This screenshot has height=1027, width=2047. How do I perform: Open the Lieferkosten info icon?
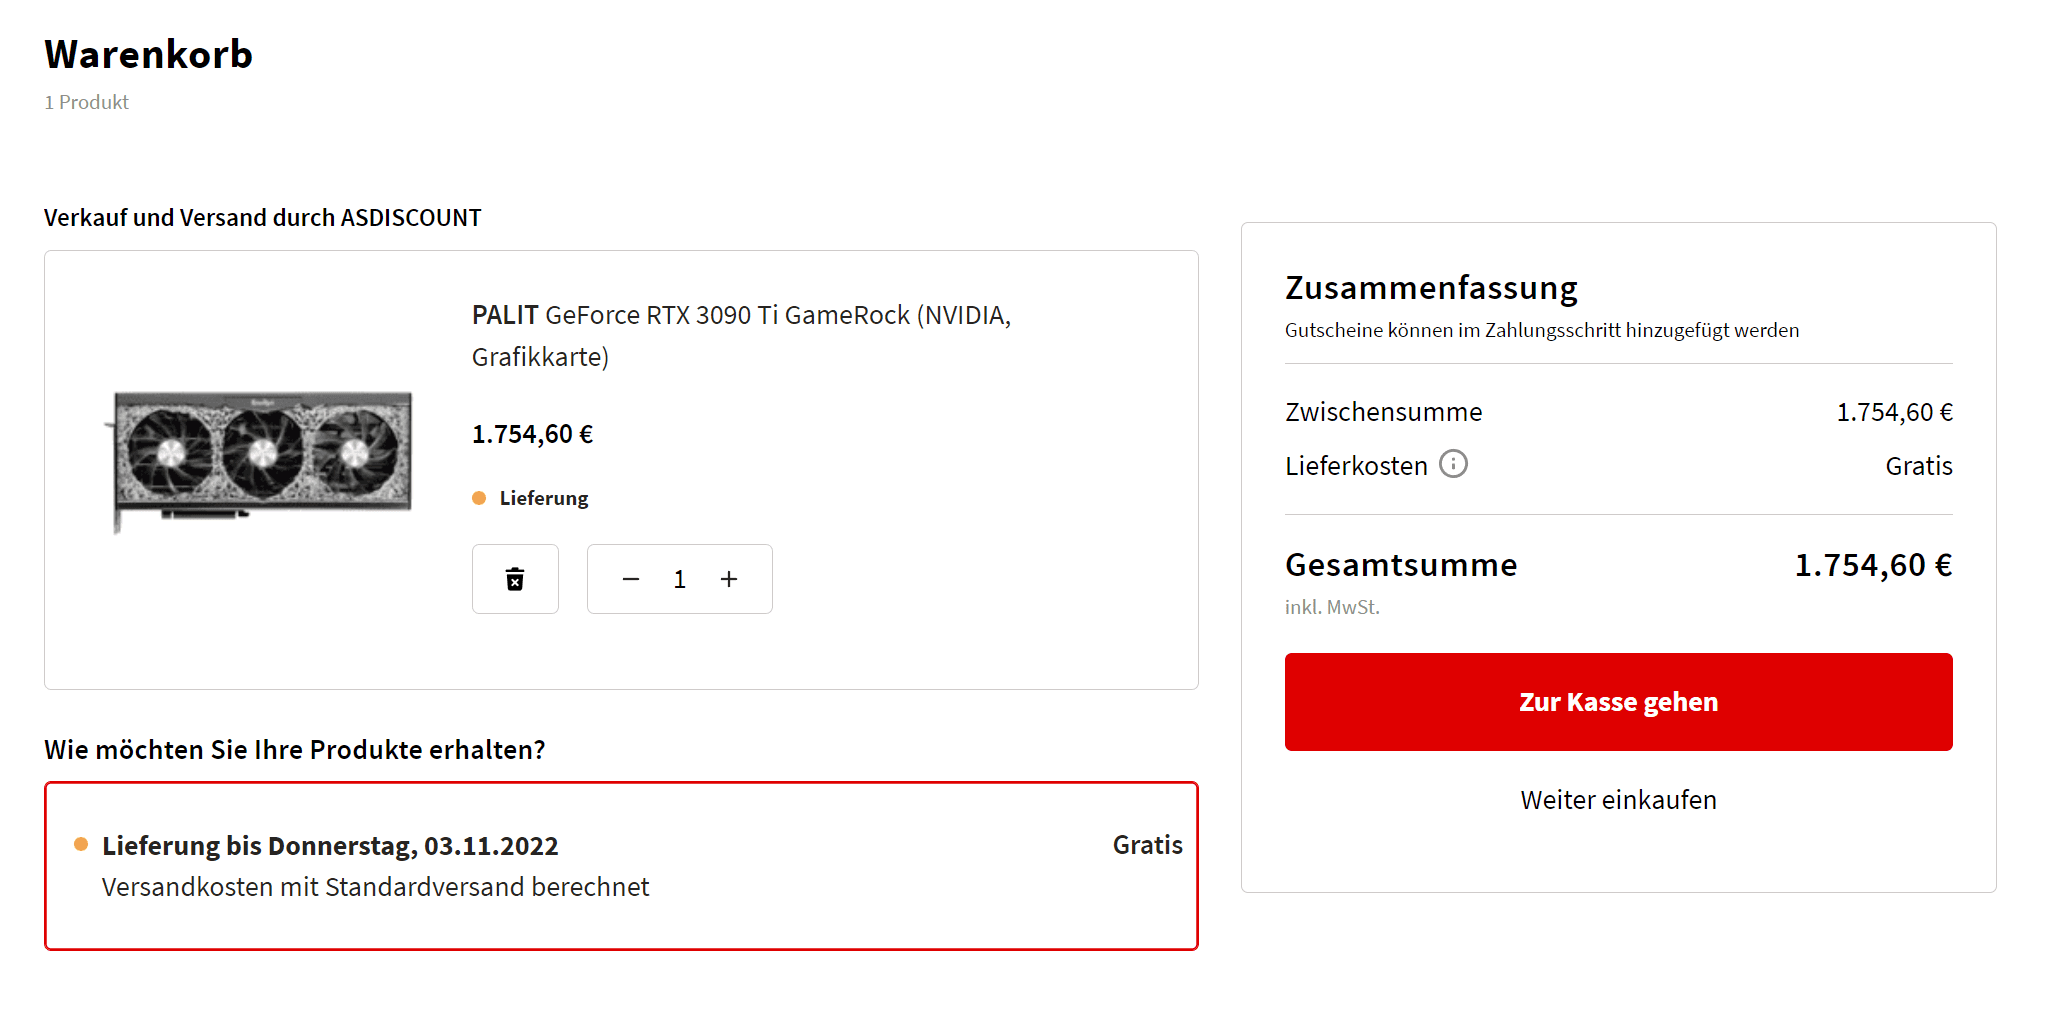pos(1453,464)
